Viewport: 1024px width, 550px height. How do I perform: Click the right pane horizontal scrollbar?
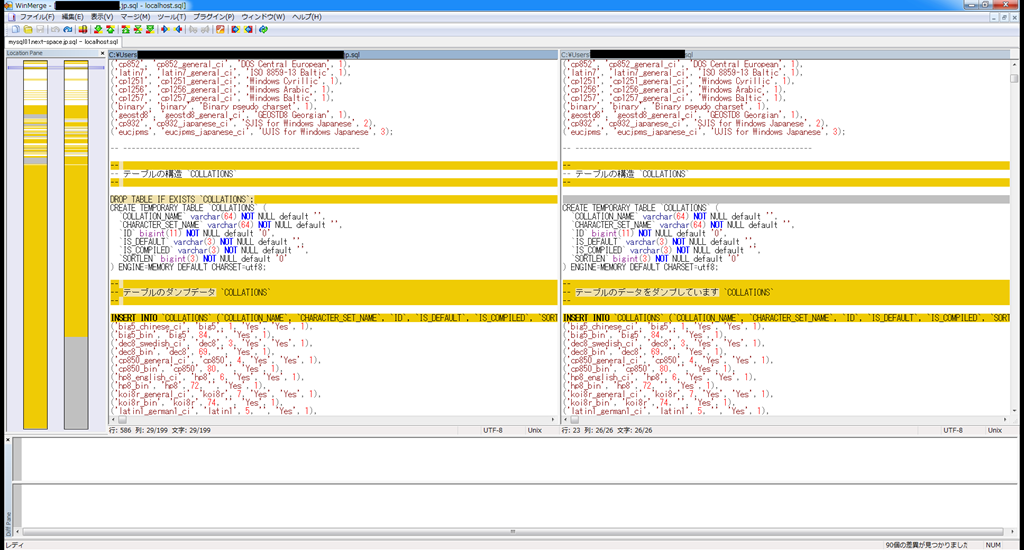786,420
